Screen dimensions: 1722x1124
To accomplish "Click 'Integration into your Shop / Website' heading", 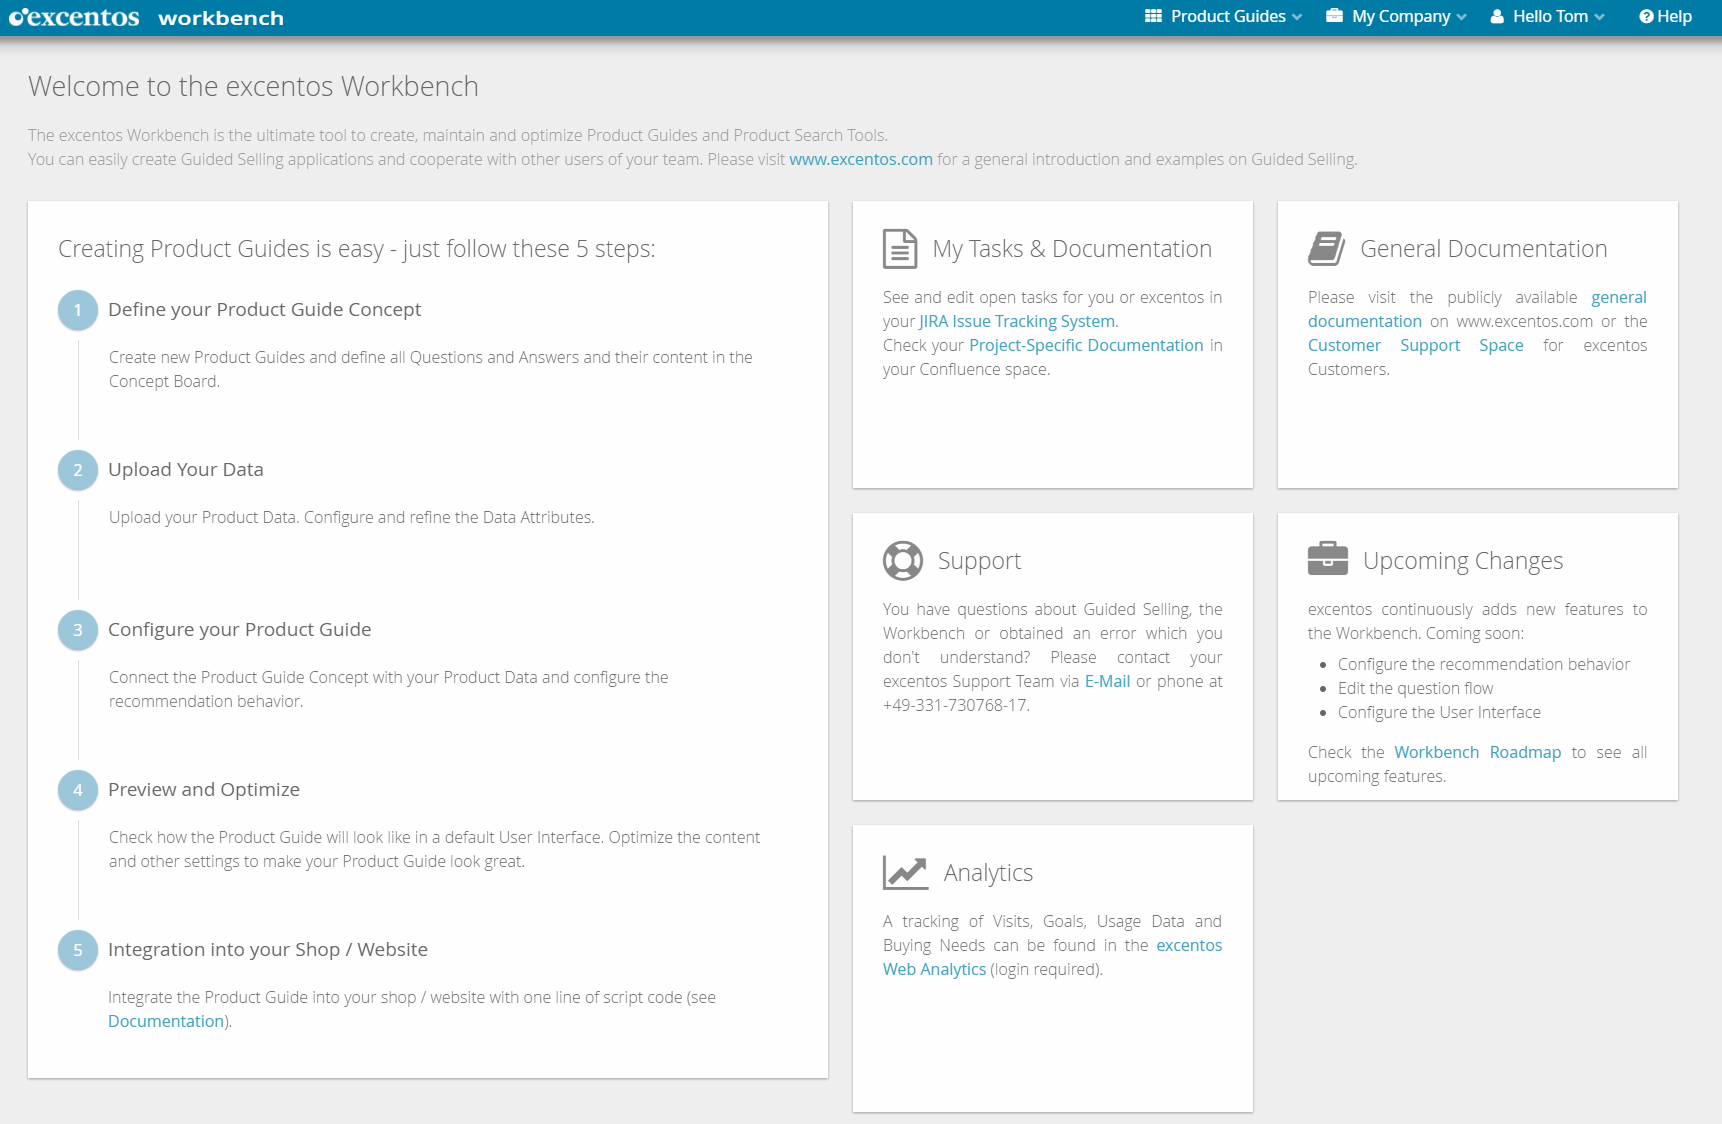I will point(268,949).
